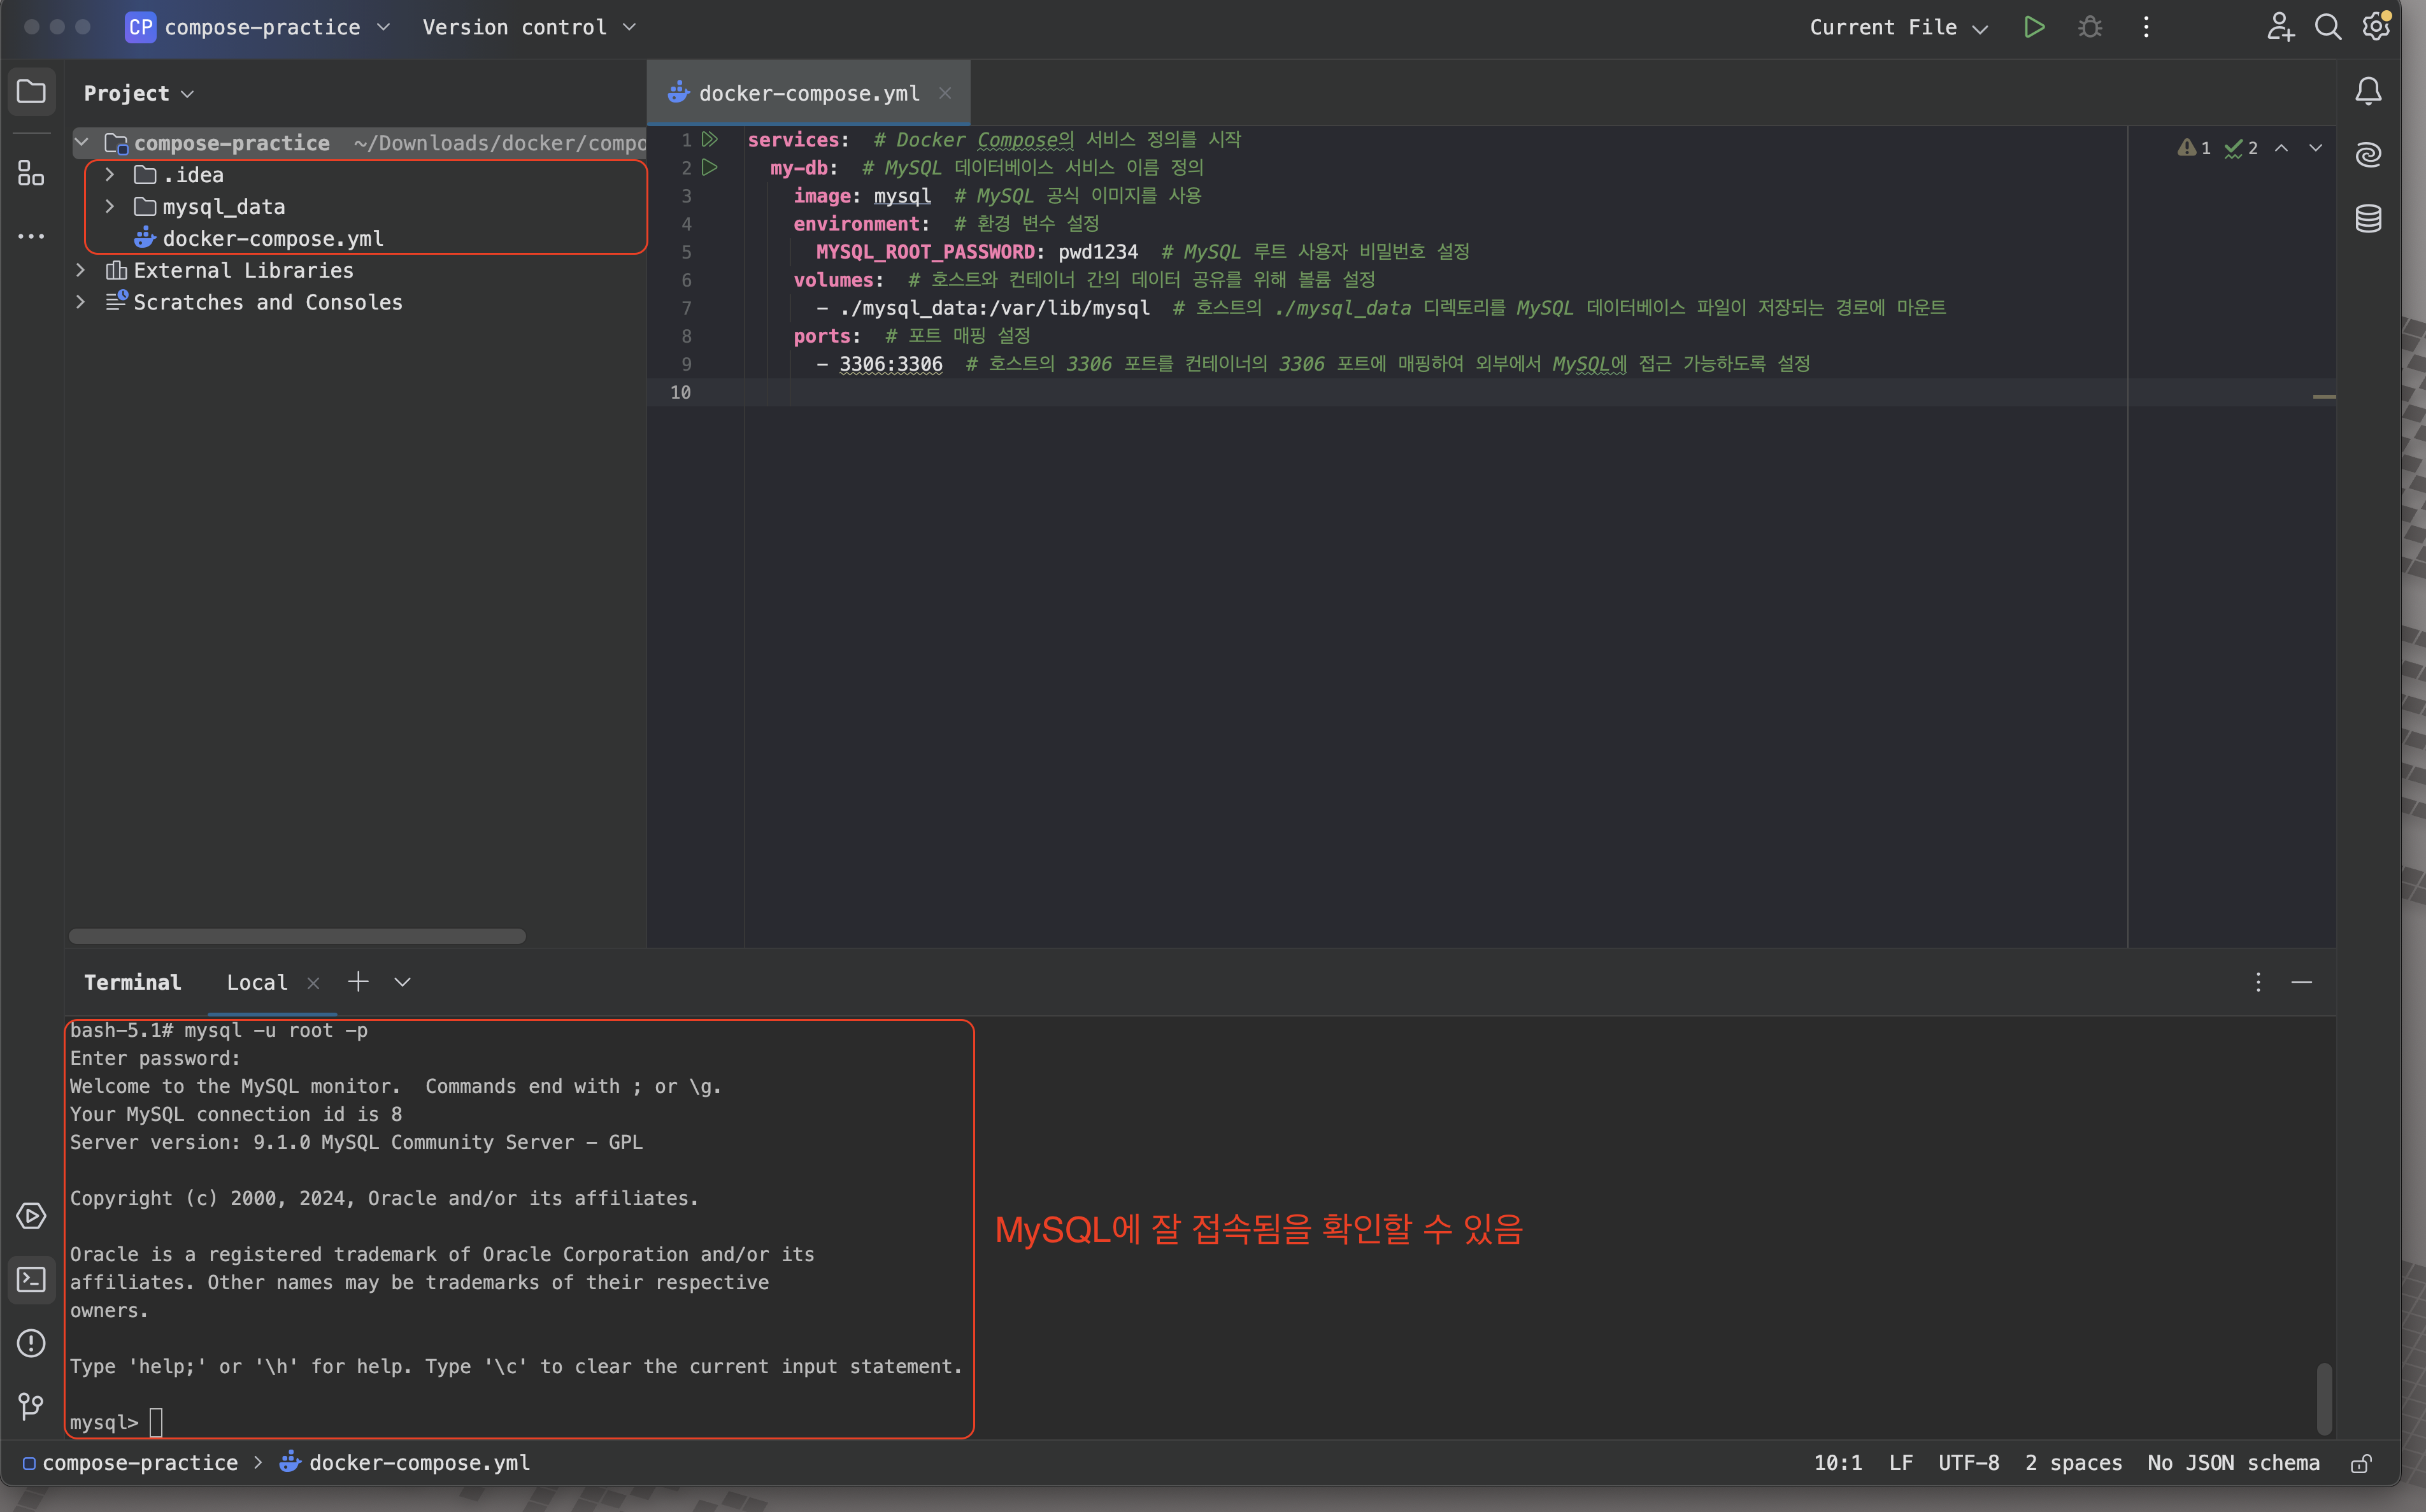Open Search Everywhere magnifier icon
The width and height of the screenshot is (2426, 1512).
coord(2329,27)
